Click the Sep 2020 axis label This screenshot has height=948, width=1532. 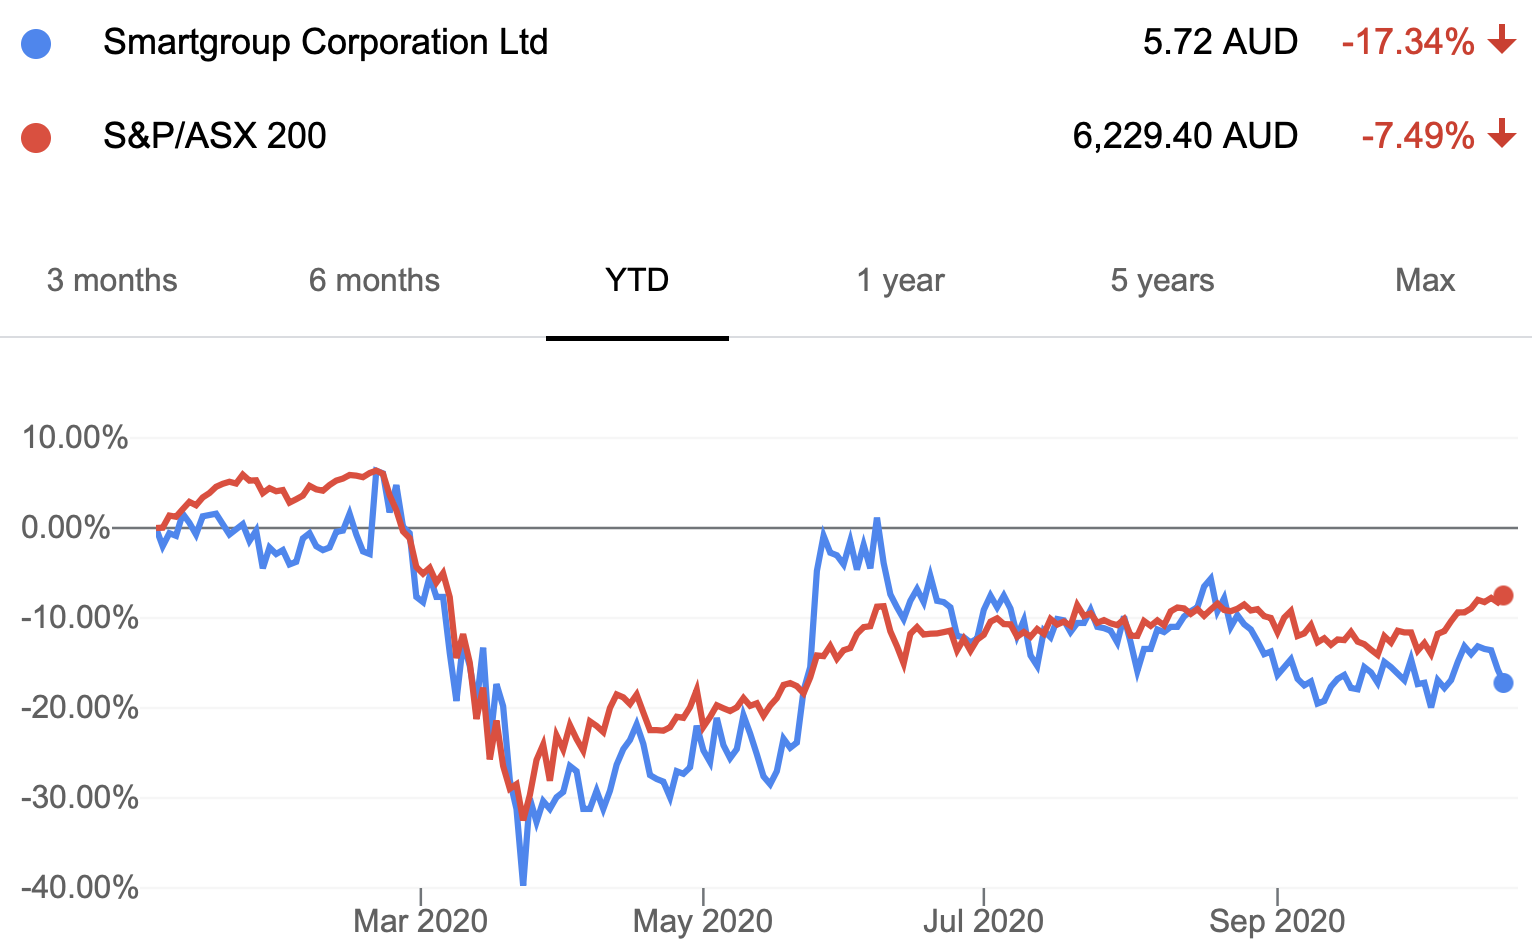click(x=1277, y=920)
